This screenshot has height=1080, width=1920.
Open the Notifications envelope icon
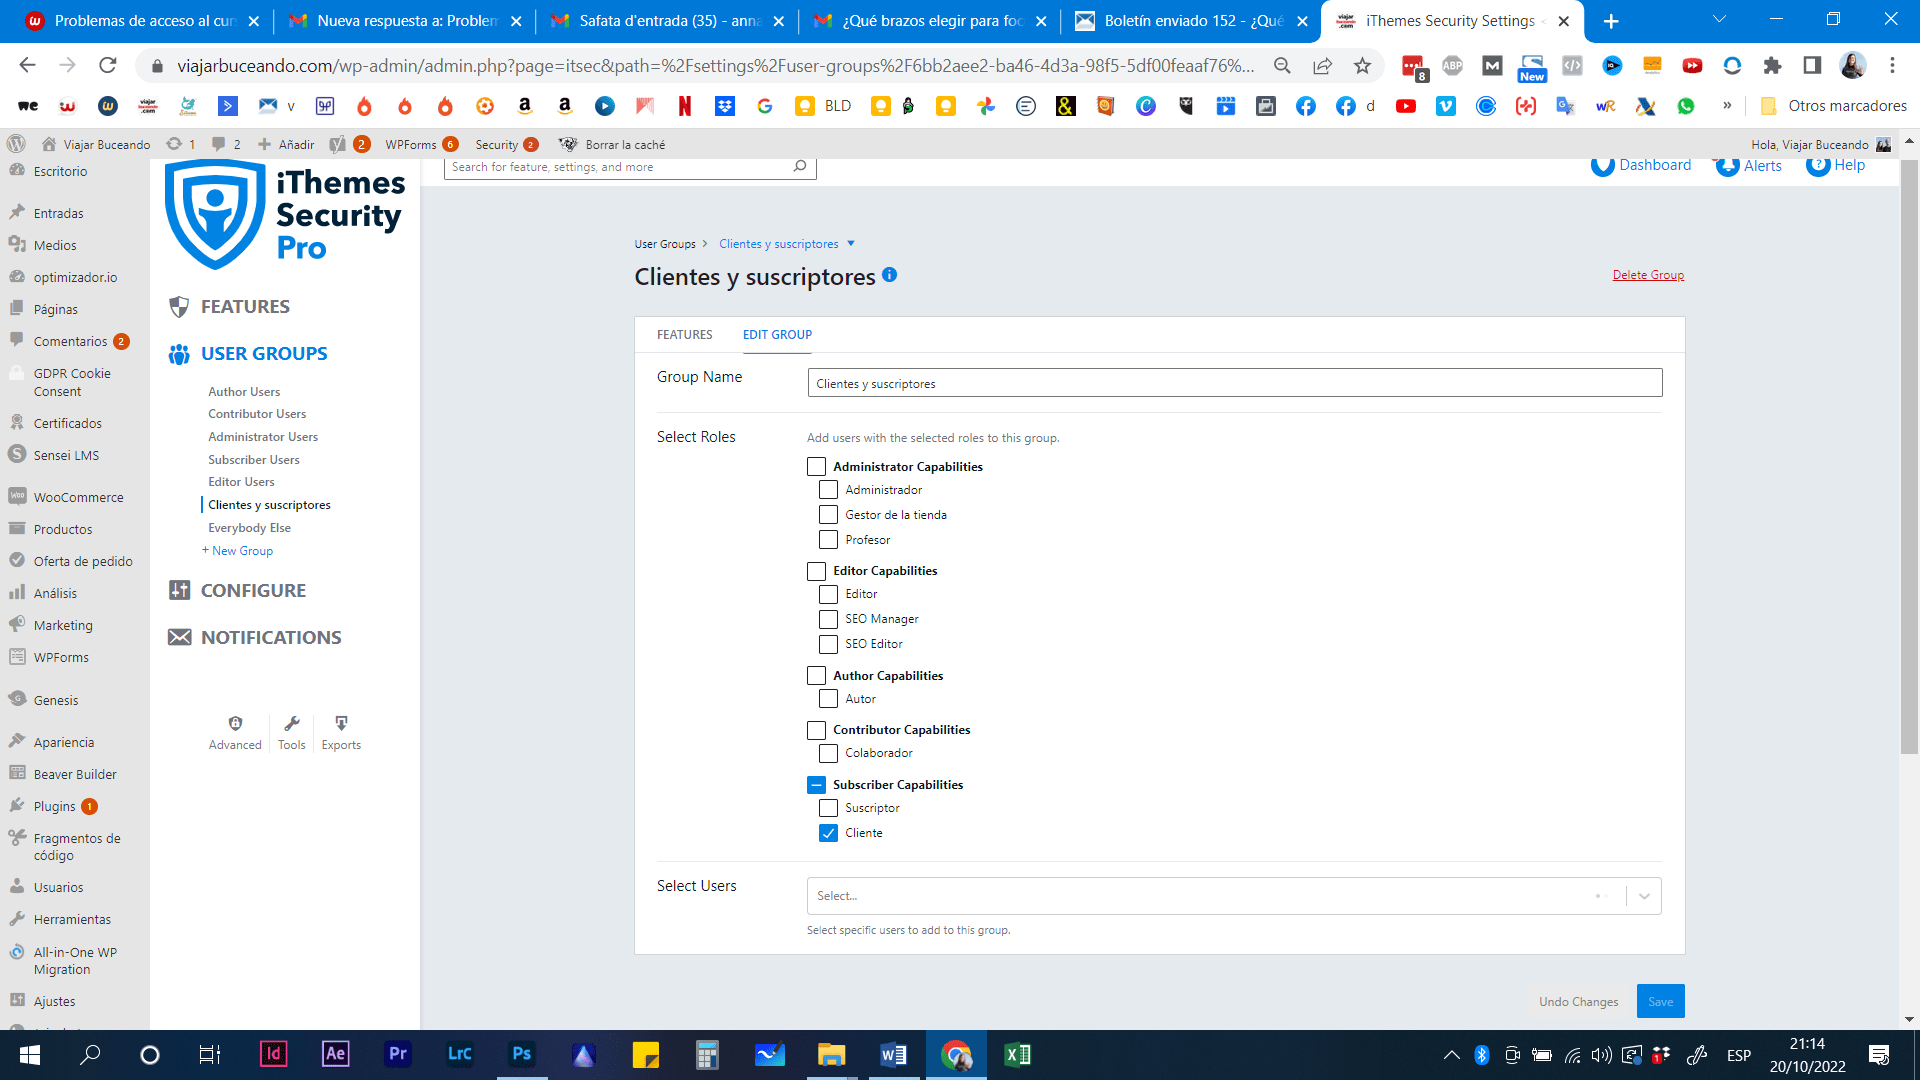[179, 638]
